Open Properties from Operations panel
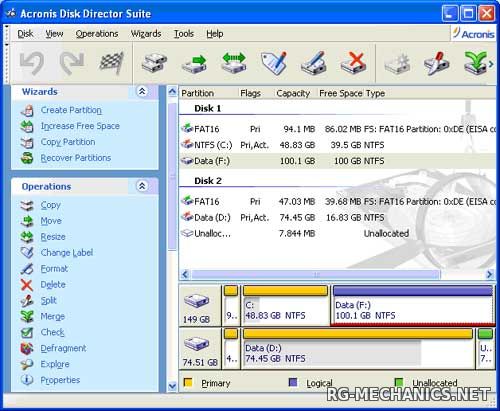The width and height of the screenshot is (500, 411). [x=60, y=380]
